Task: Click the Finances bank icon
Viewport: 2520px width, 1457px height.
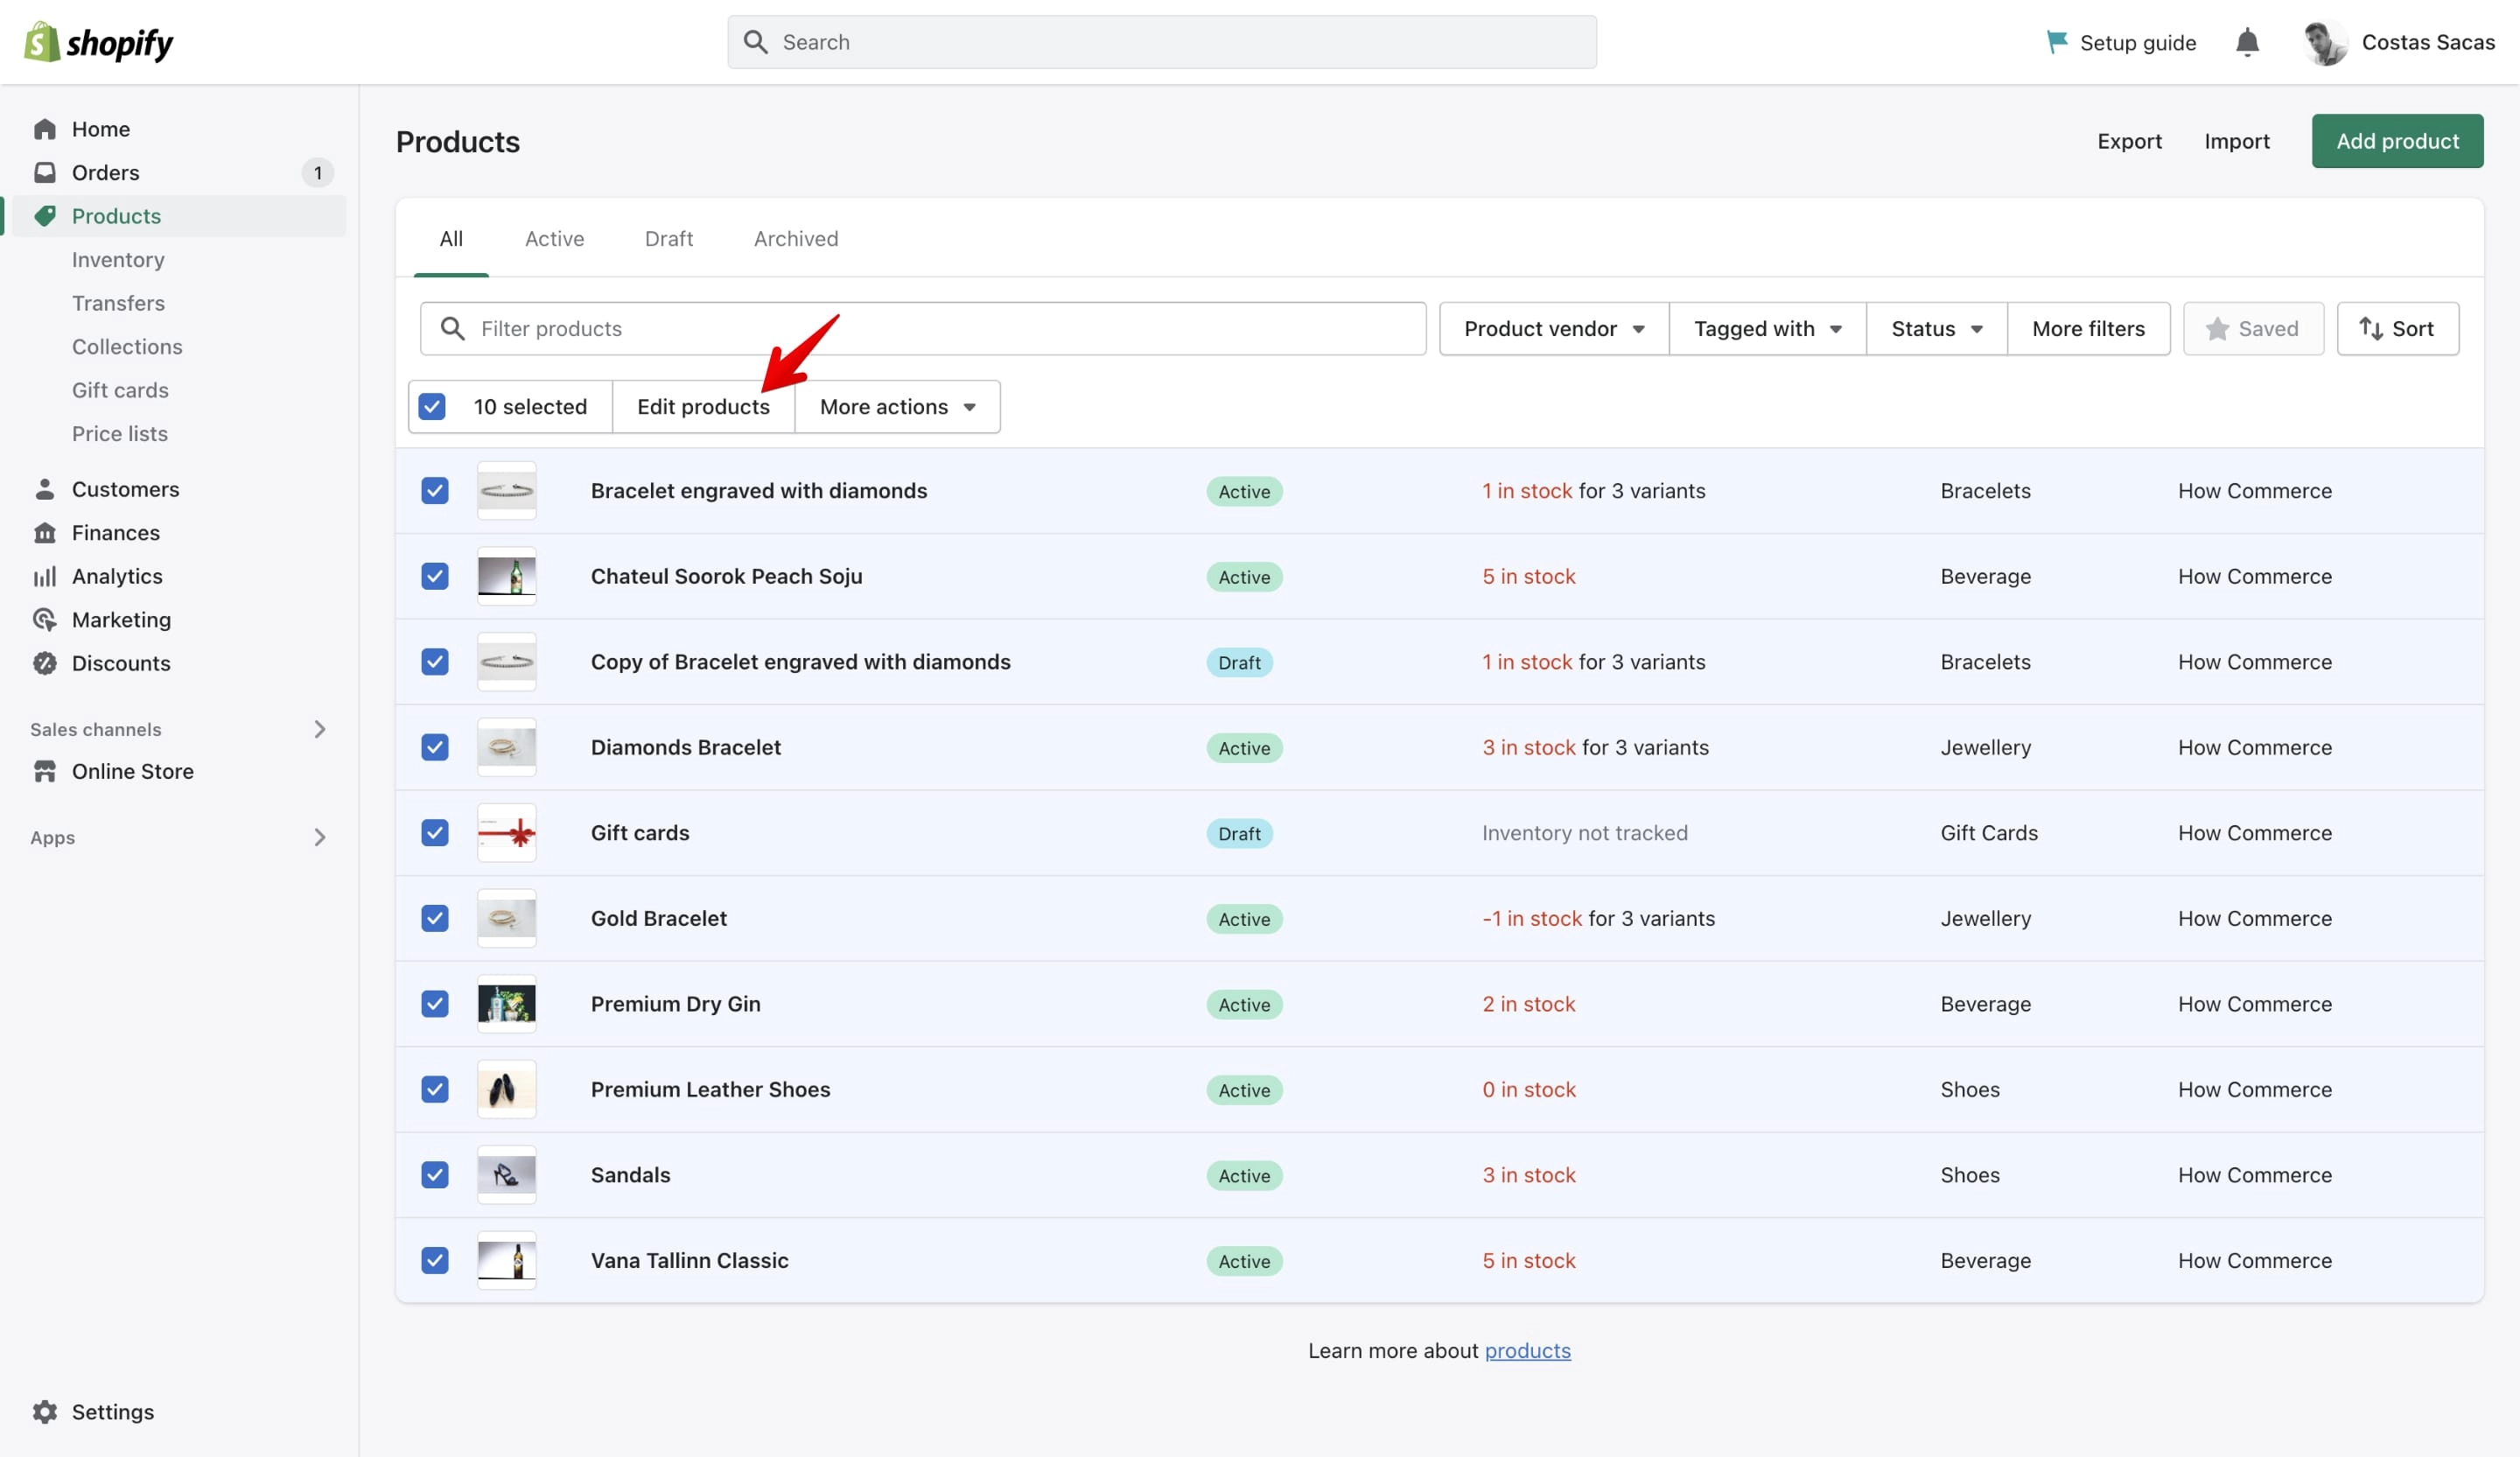Action: pos(45,532)
